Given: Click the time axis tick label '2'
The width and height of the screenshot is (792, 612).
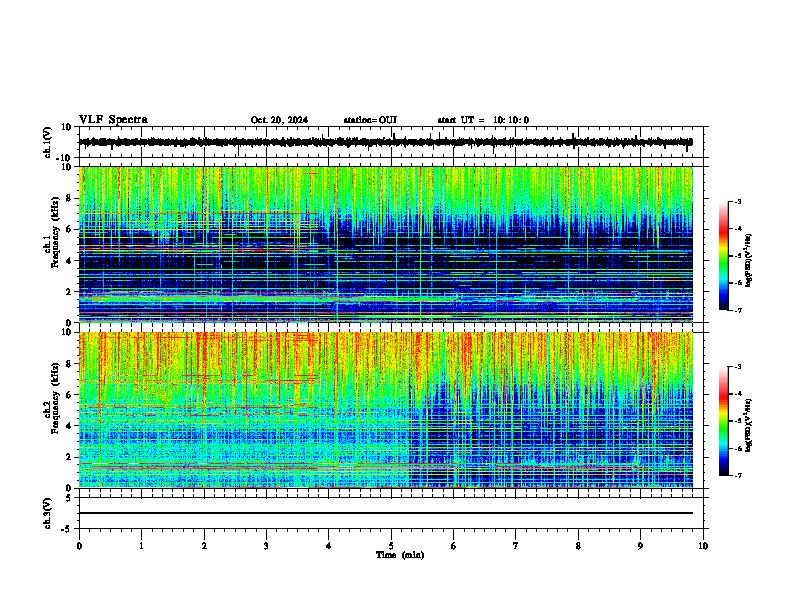Looking at the screenshot, I should (204, 546).
